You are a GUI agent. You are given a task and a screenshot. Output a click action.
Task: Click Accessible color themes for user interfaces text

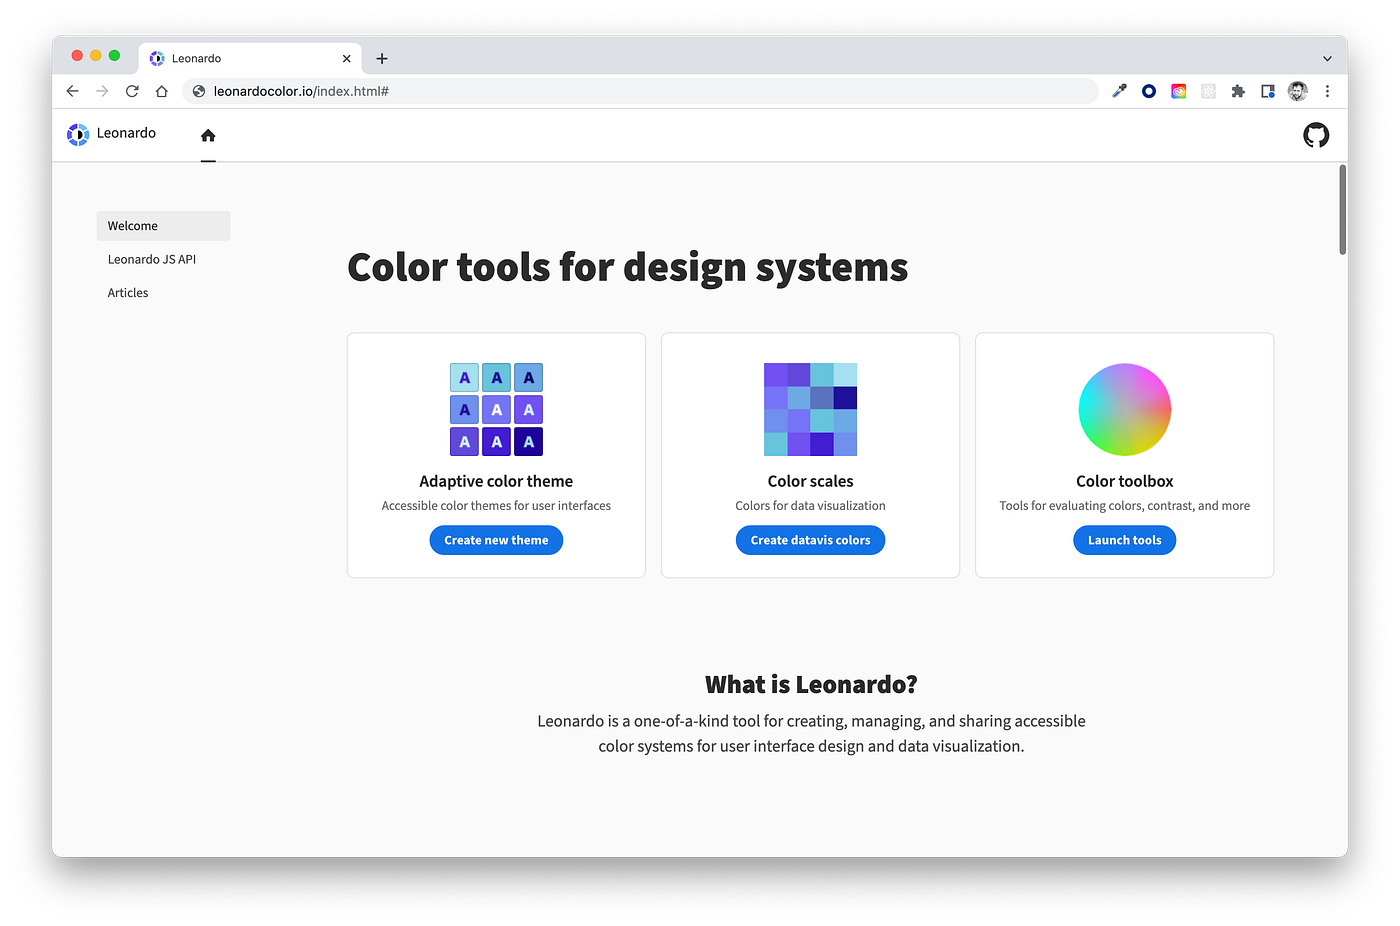(496, 506)
